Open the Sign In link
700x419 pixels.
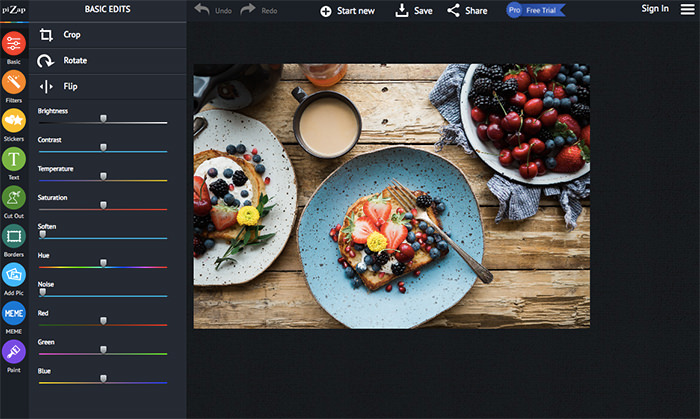point(655,9)
